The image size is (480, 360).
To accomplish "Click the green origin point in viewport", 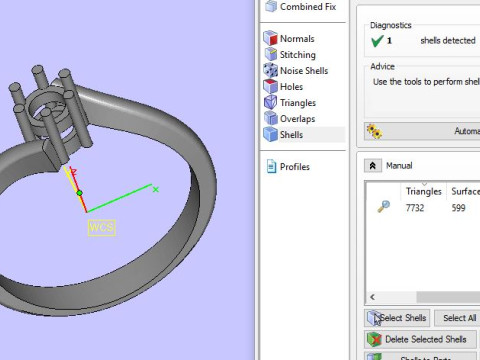I will point(79,193).
